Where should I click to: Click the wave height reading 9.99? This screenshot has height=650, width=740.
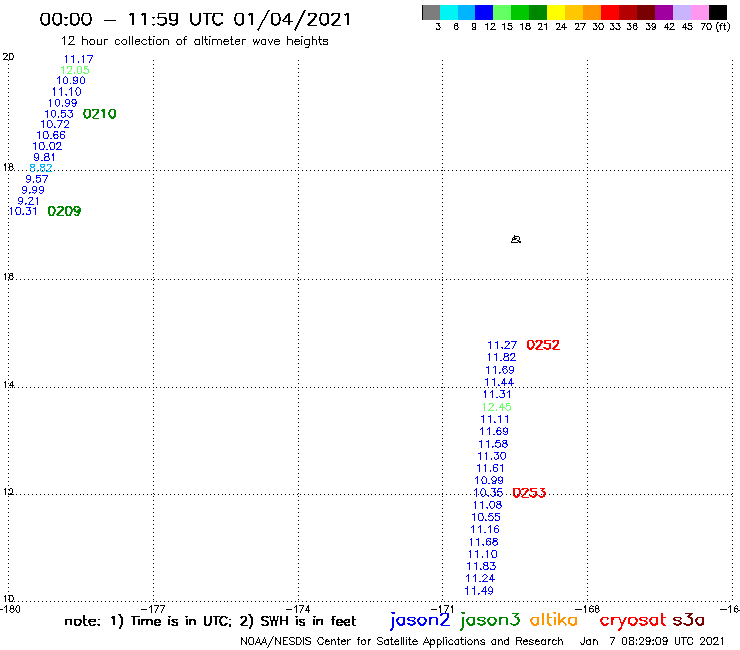(x=33, y=190)
